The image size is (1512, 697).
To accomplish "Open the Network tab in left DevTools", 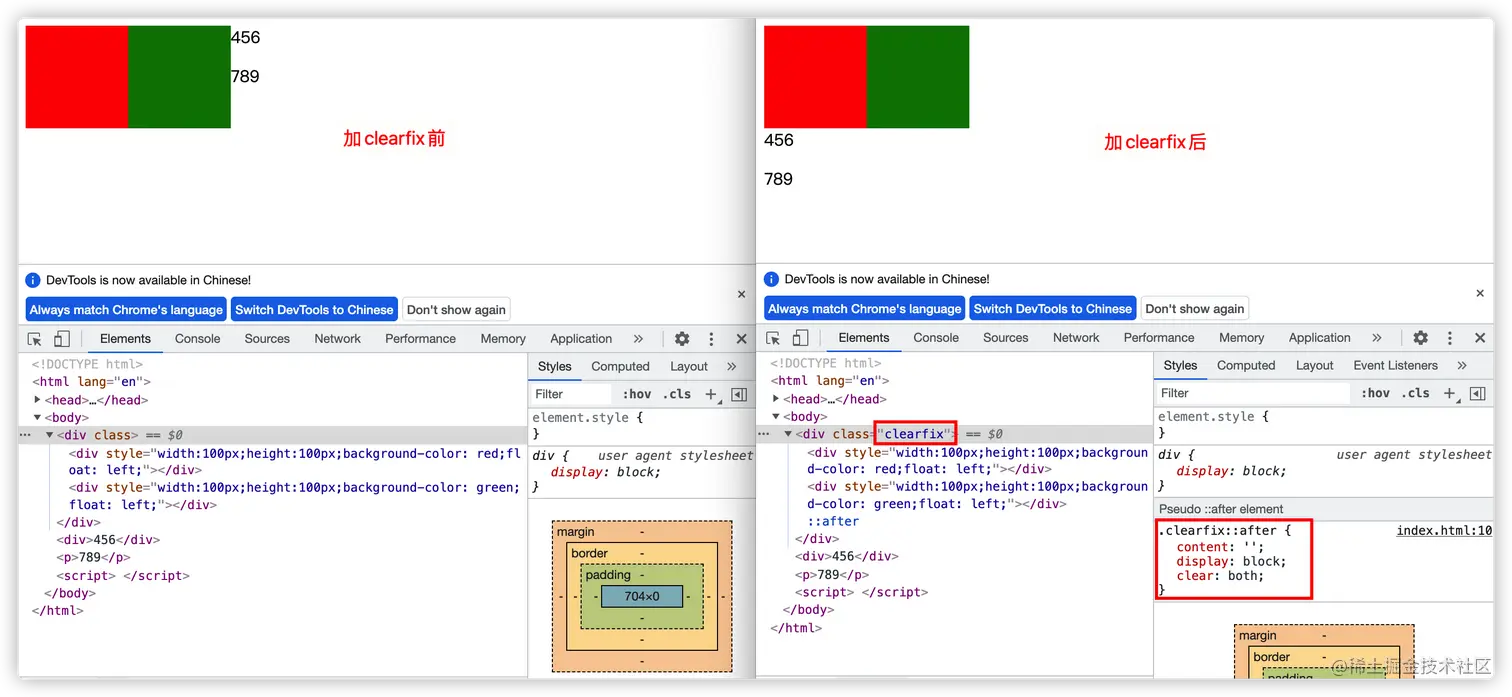I will (338, 339).
